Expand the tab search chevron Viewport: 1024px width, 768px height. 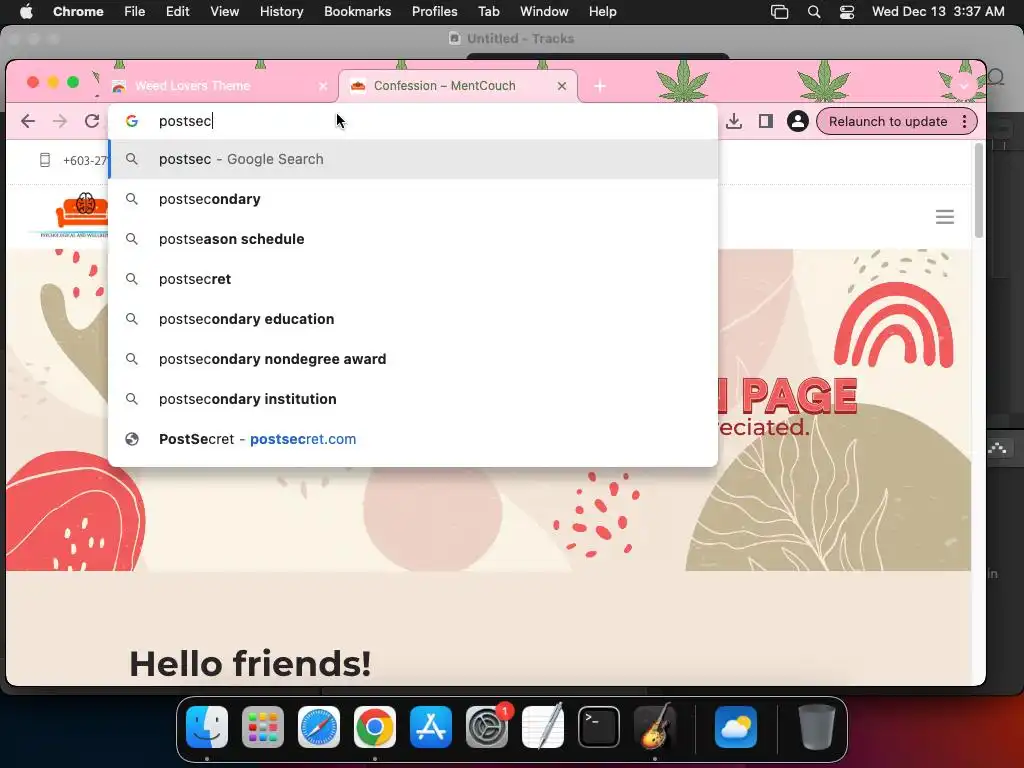[963, 86]
